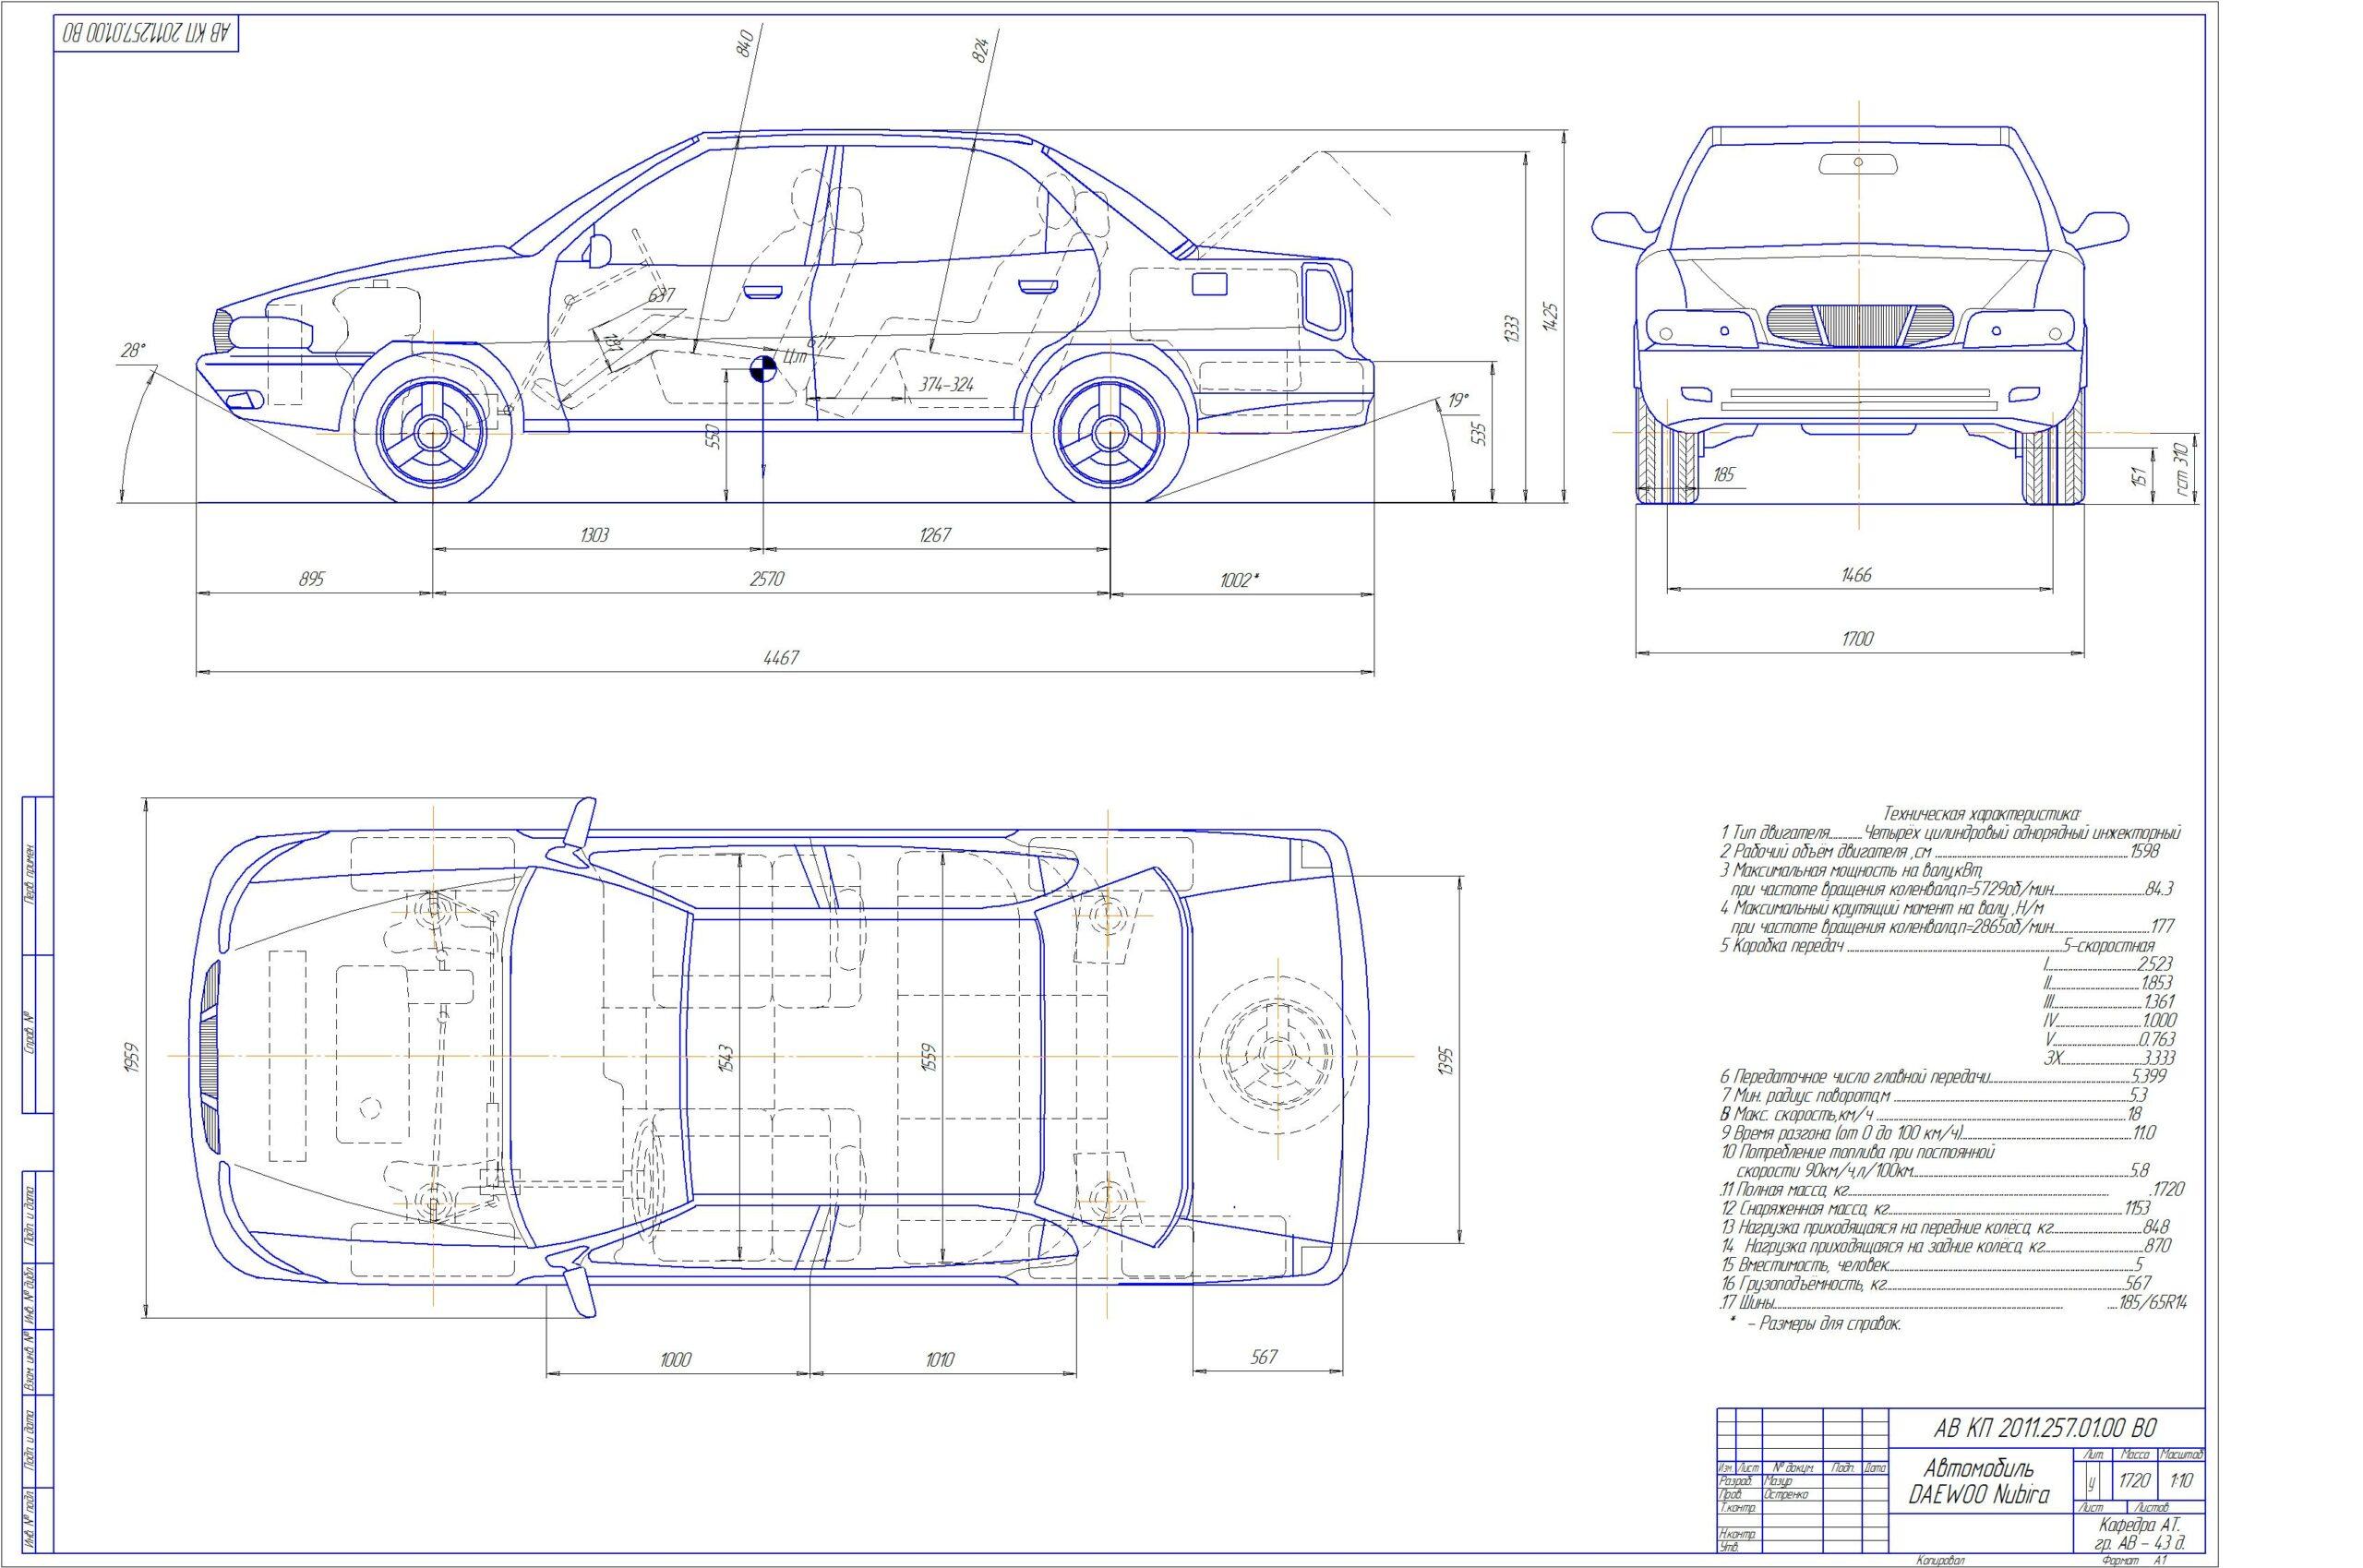Viewport: 2363px width, 1568px height.
Task: Click the 19° departure angle label
Action: pos(1458,400)
